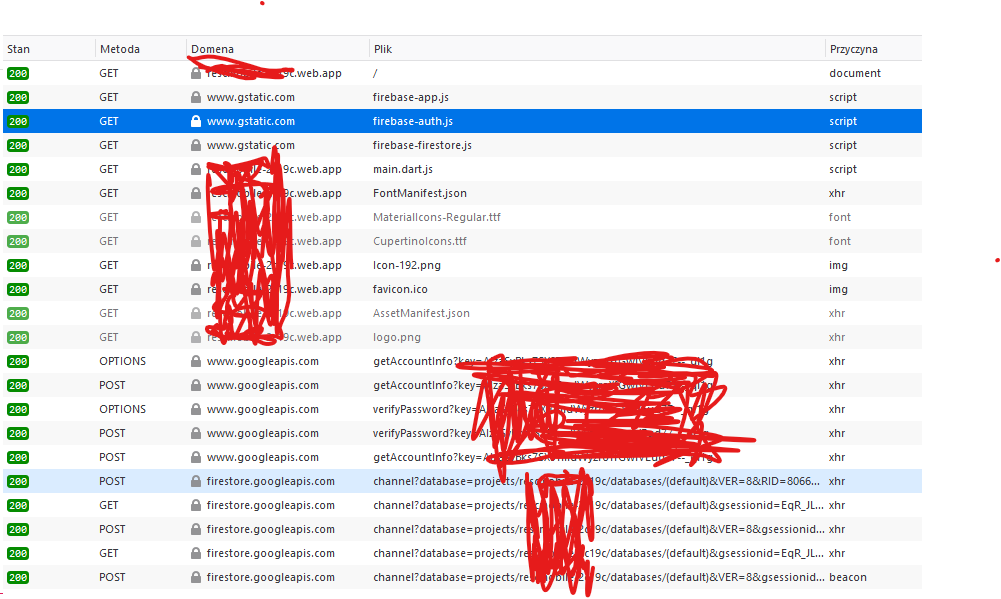Click the 'script' cause of the main.dart.js row

tap(843, 169)
